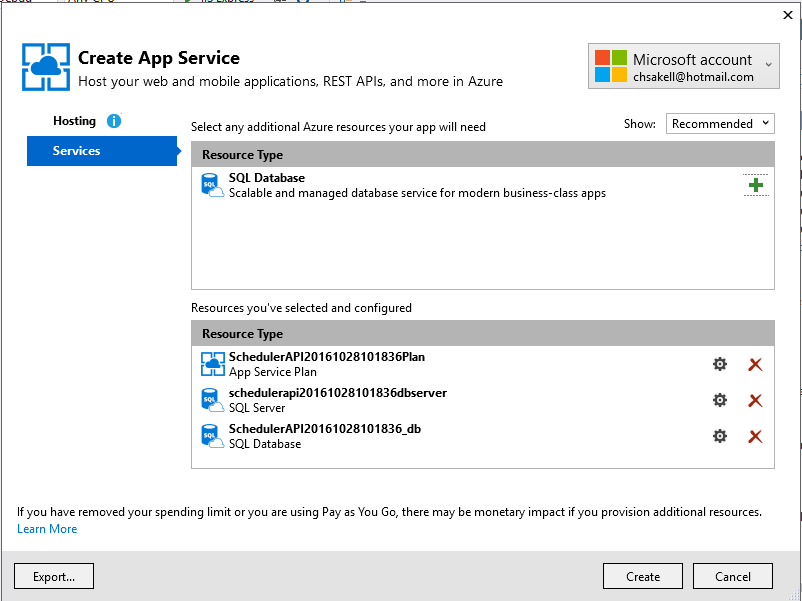This screenshot has width=802, height=601.
Task: Open the Show Recommended dropdown
Action: click(720, 124)
